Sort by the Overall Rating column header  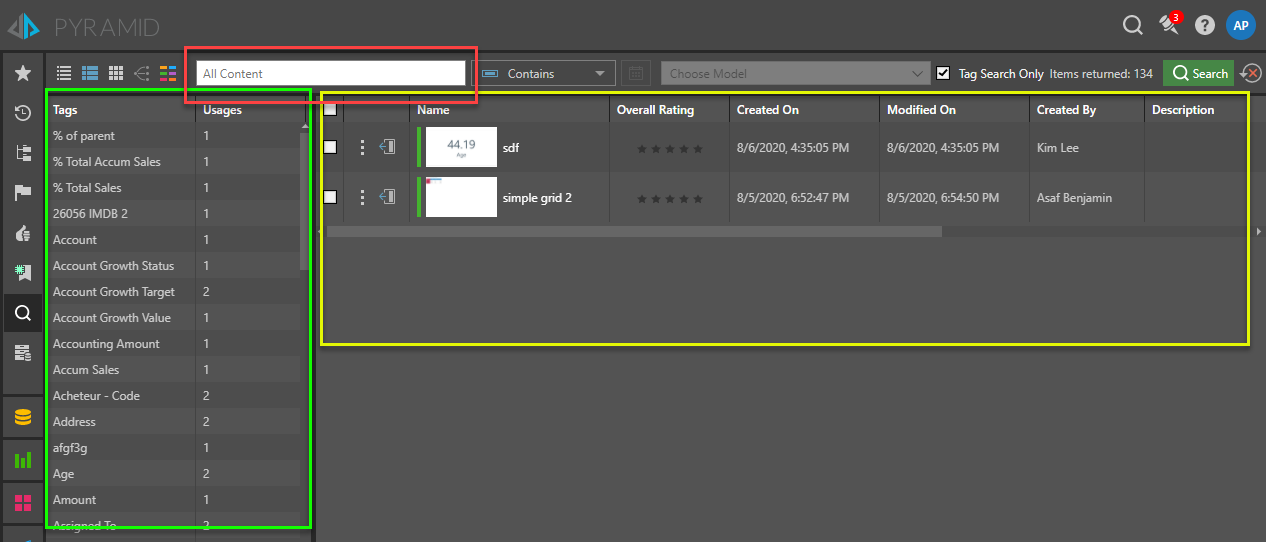coord(655,110)
